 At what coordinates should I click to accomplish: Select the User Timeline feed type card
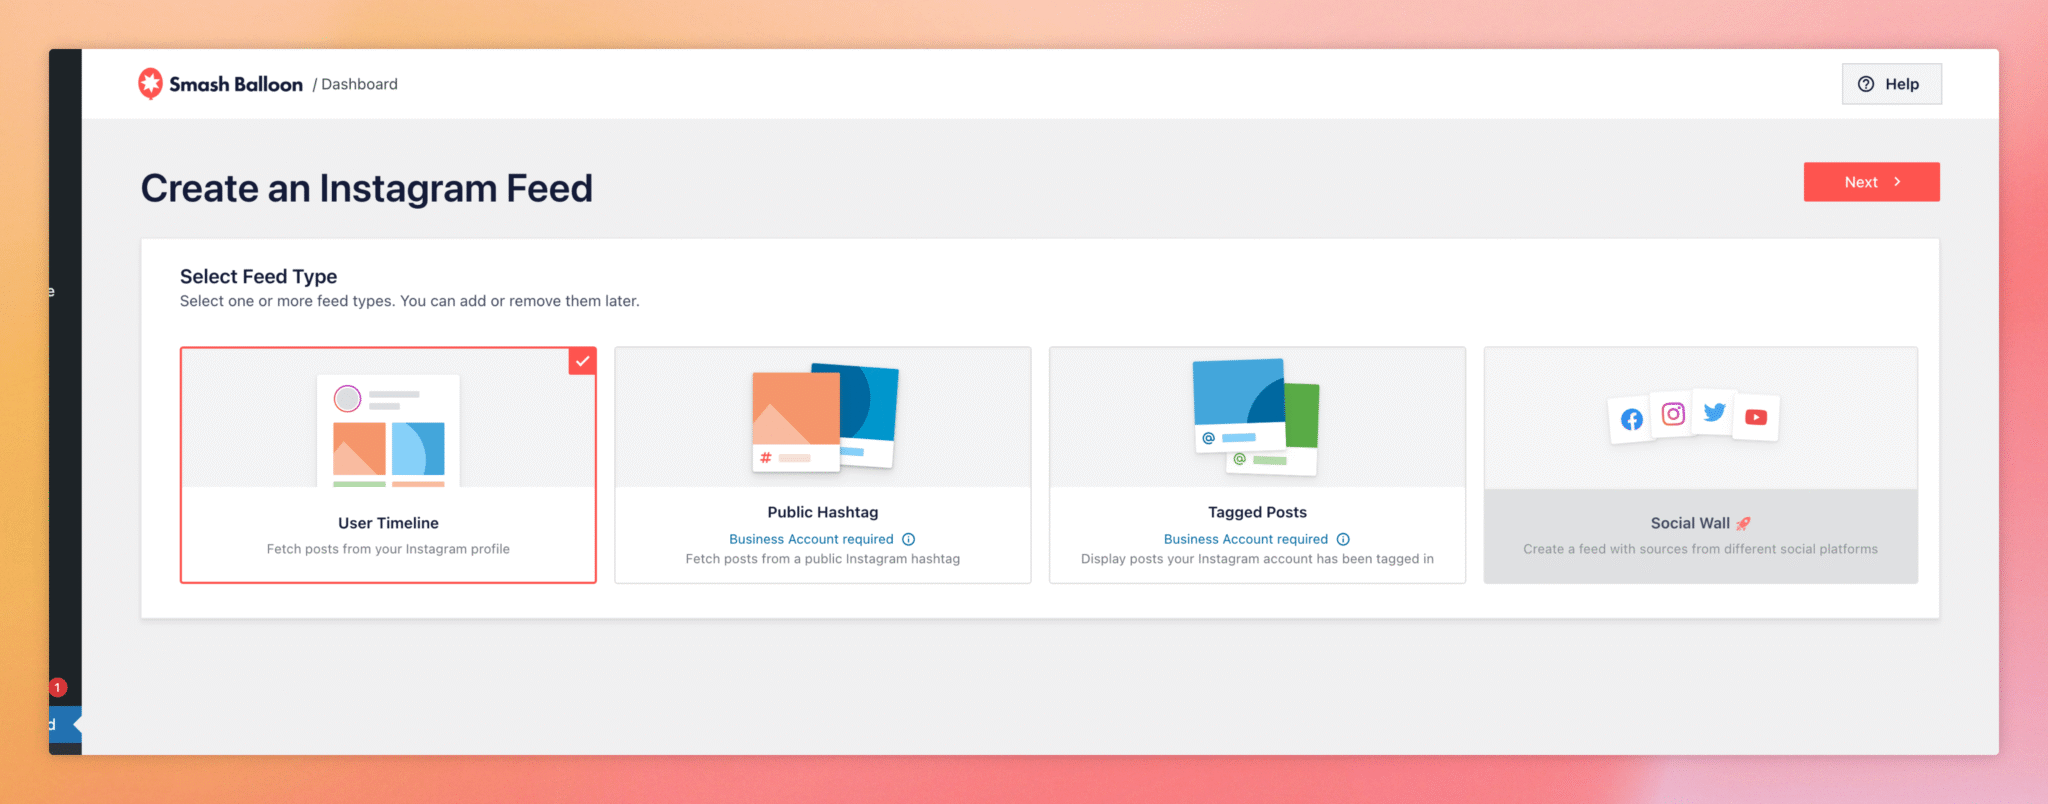pos(388,465)
